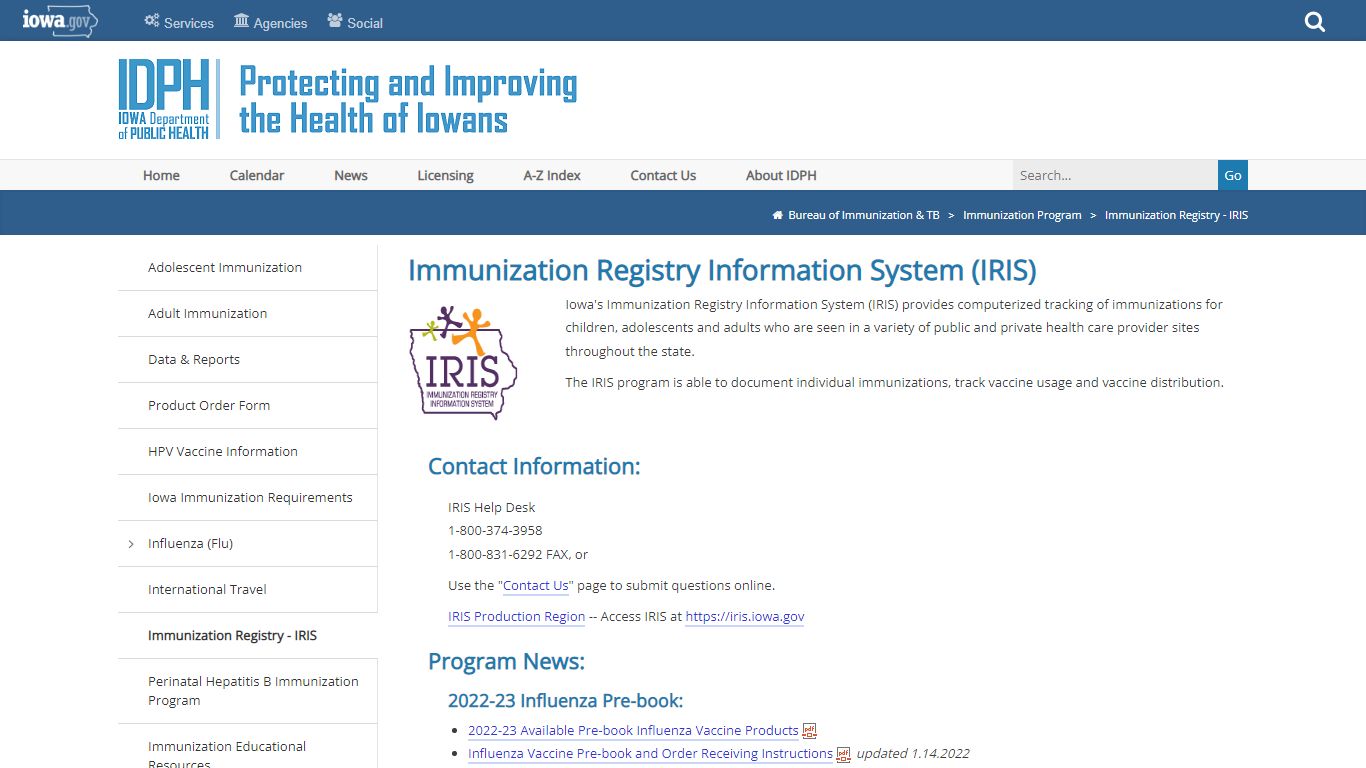The width and height of the screenshot is (1366, 768).
Task: Click the Contact Information: heading
Action: 534,467
